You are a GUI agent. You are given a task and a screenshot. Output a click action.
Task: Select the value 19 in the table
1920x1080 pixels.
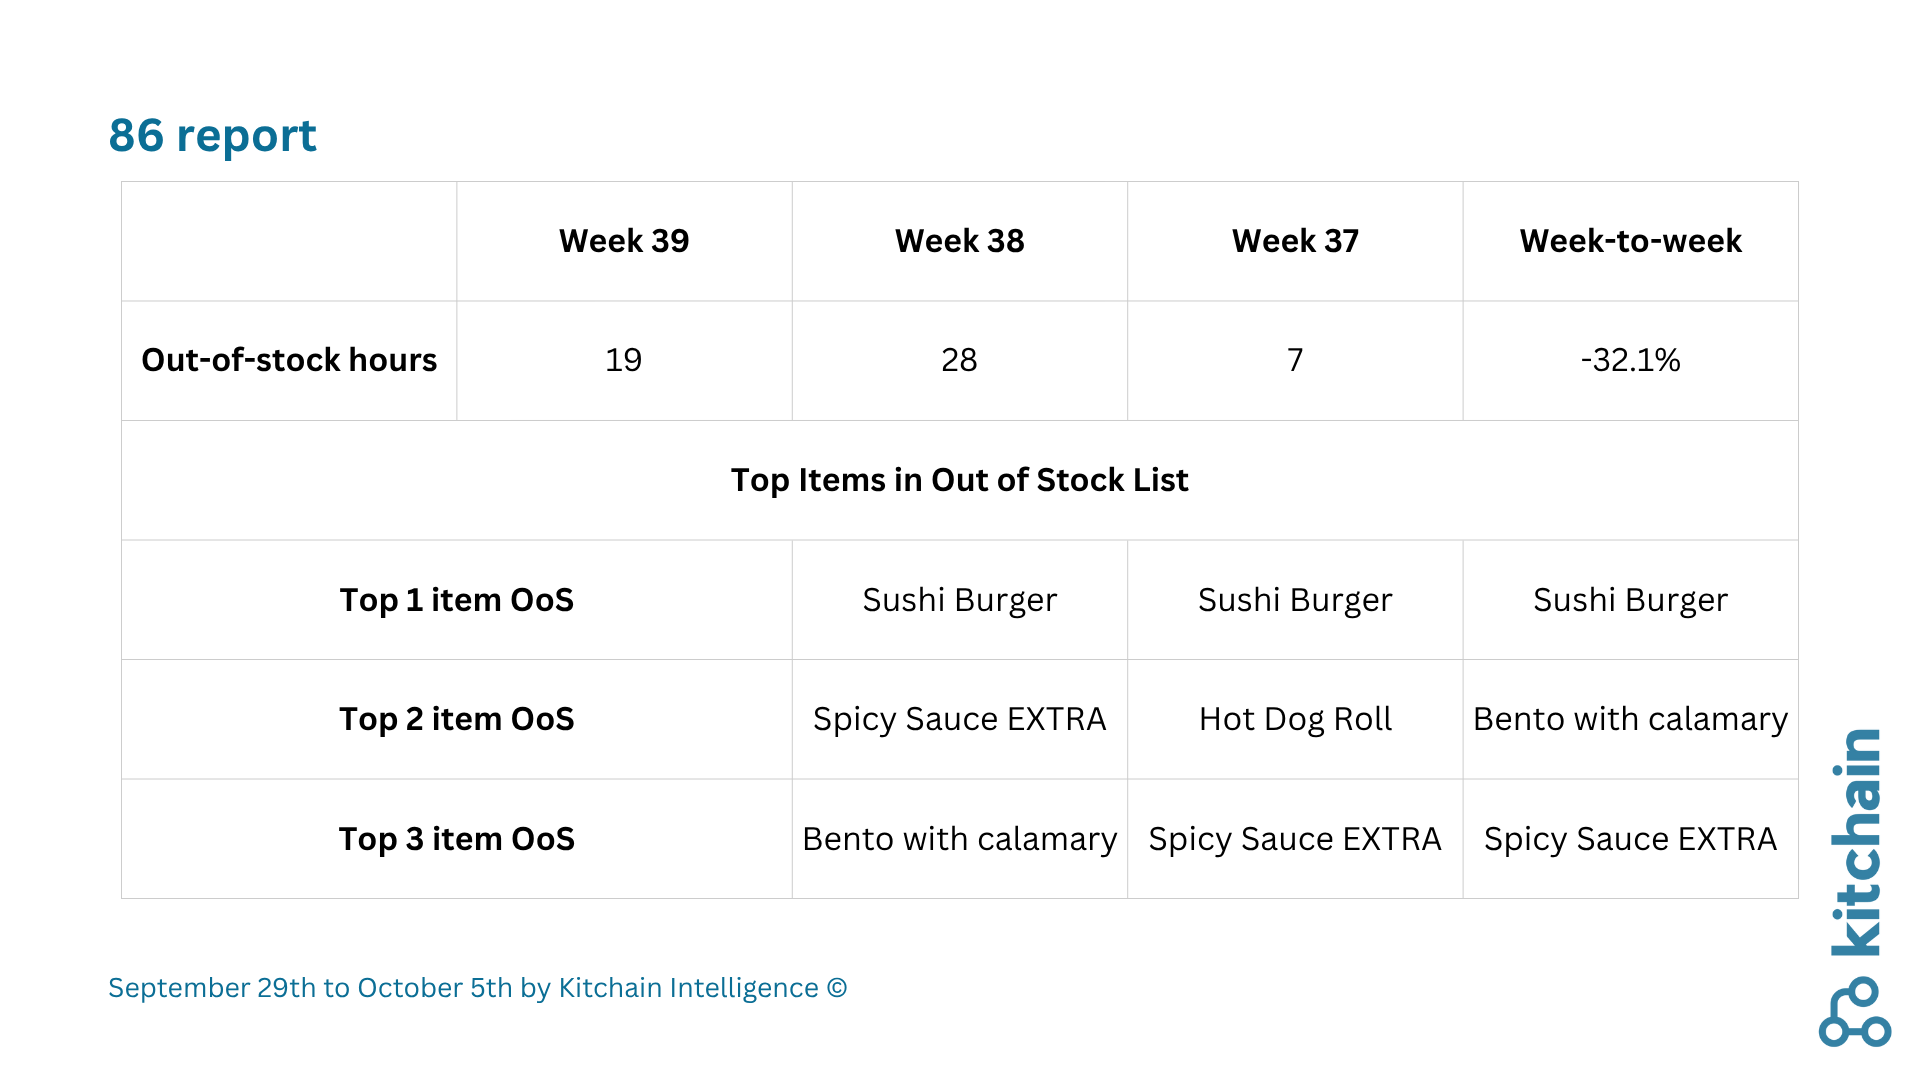pyautogui.click(x=623, y=360)
